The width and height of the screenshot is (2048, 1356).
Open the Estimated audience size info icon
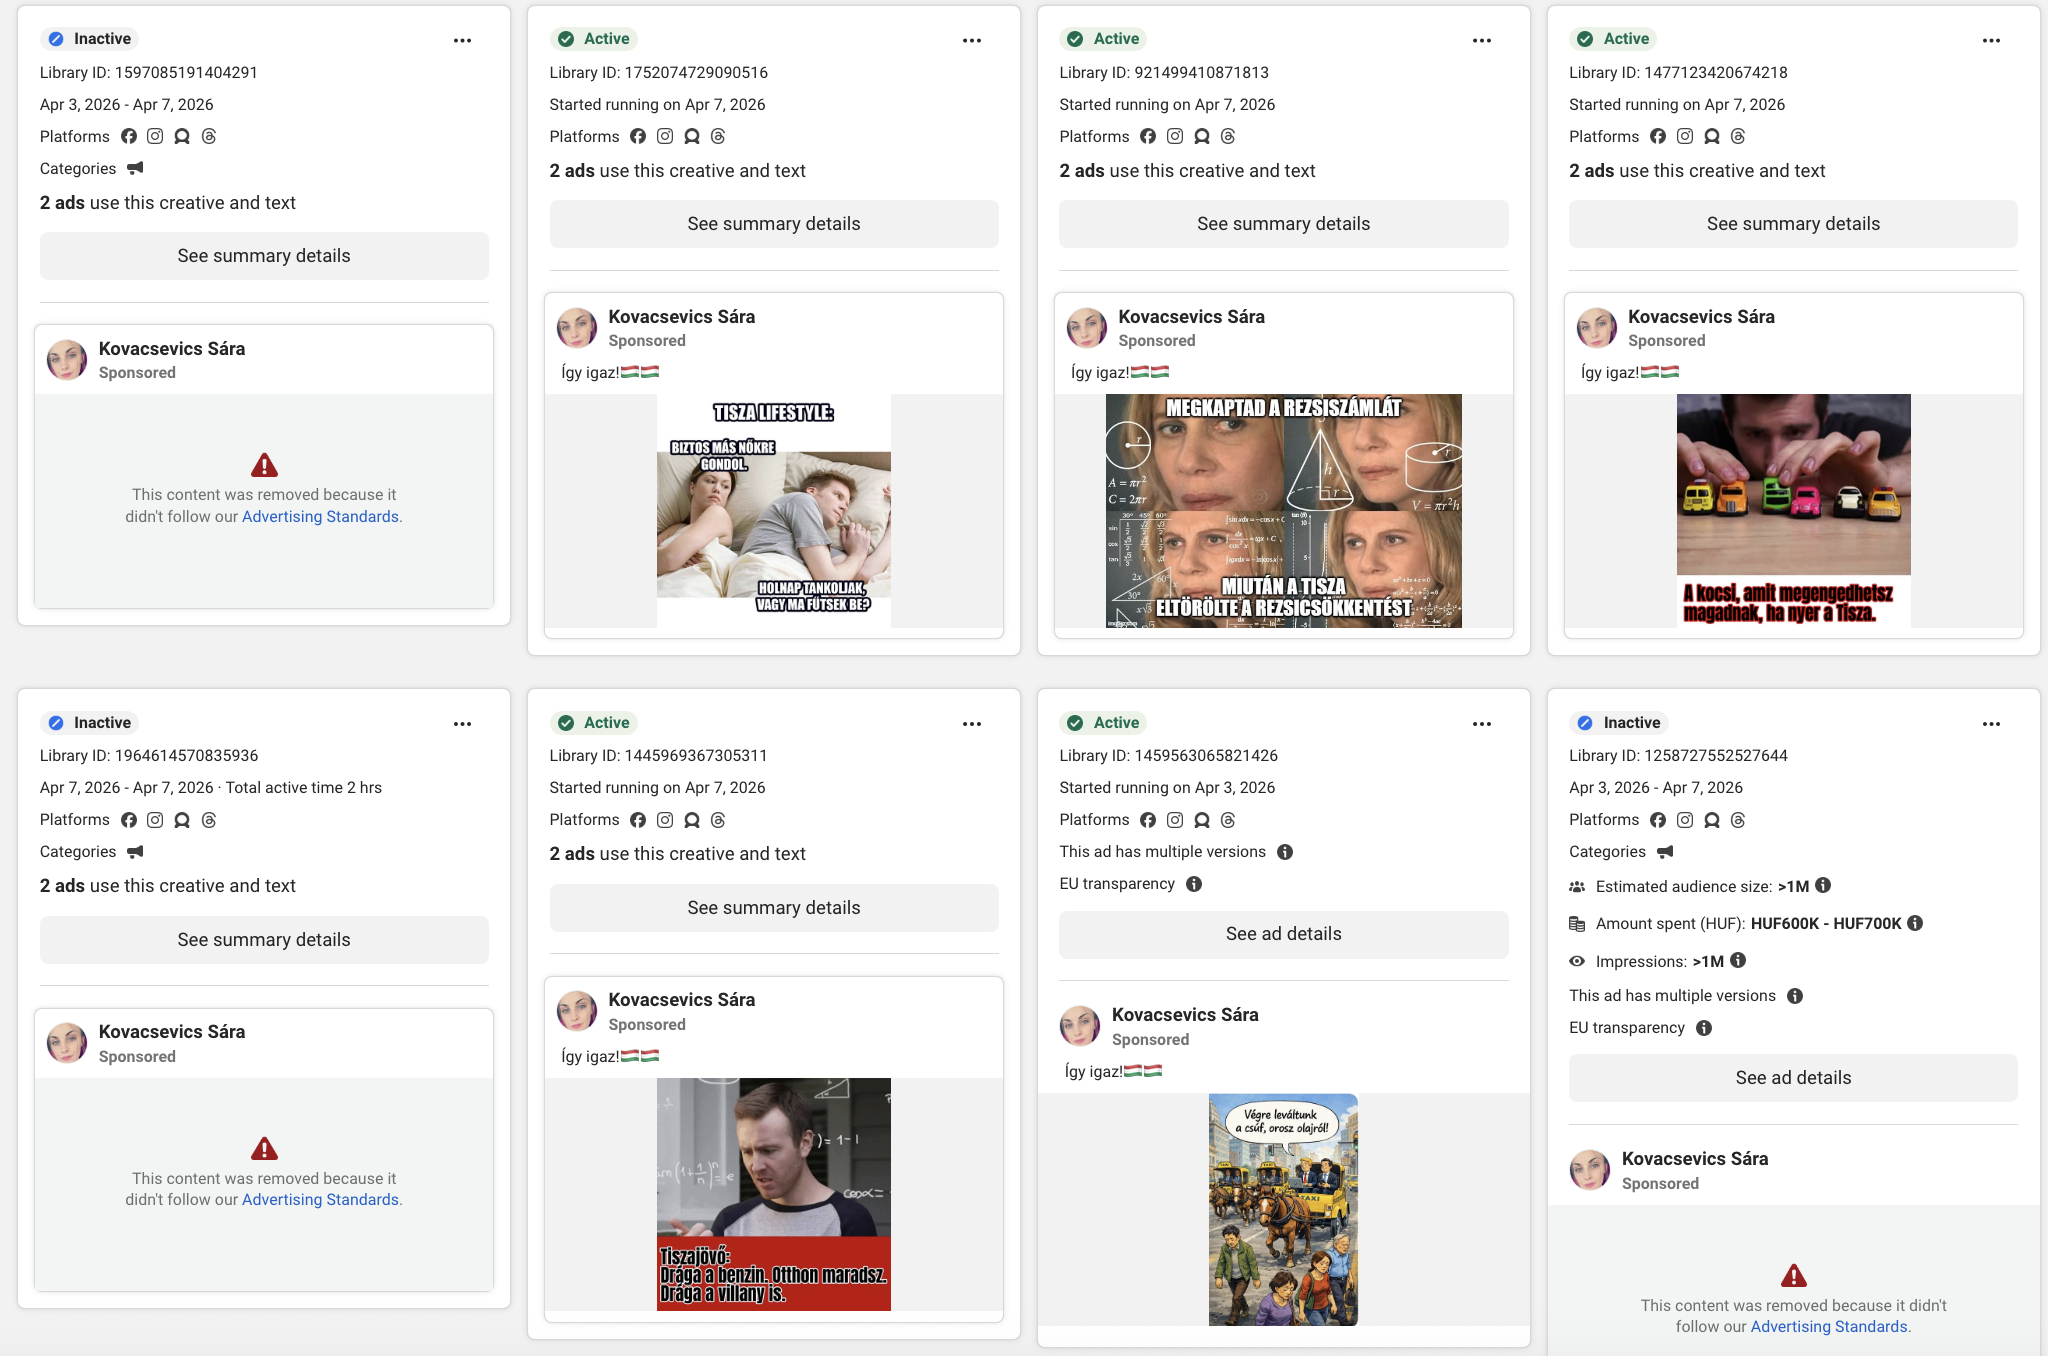point(1822,886)
